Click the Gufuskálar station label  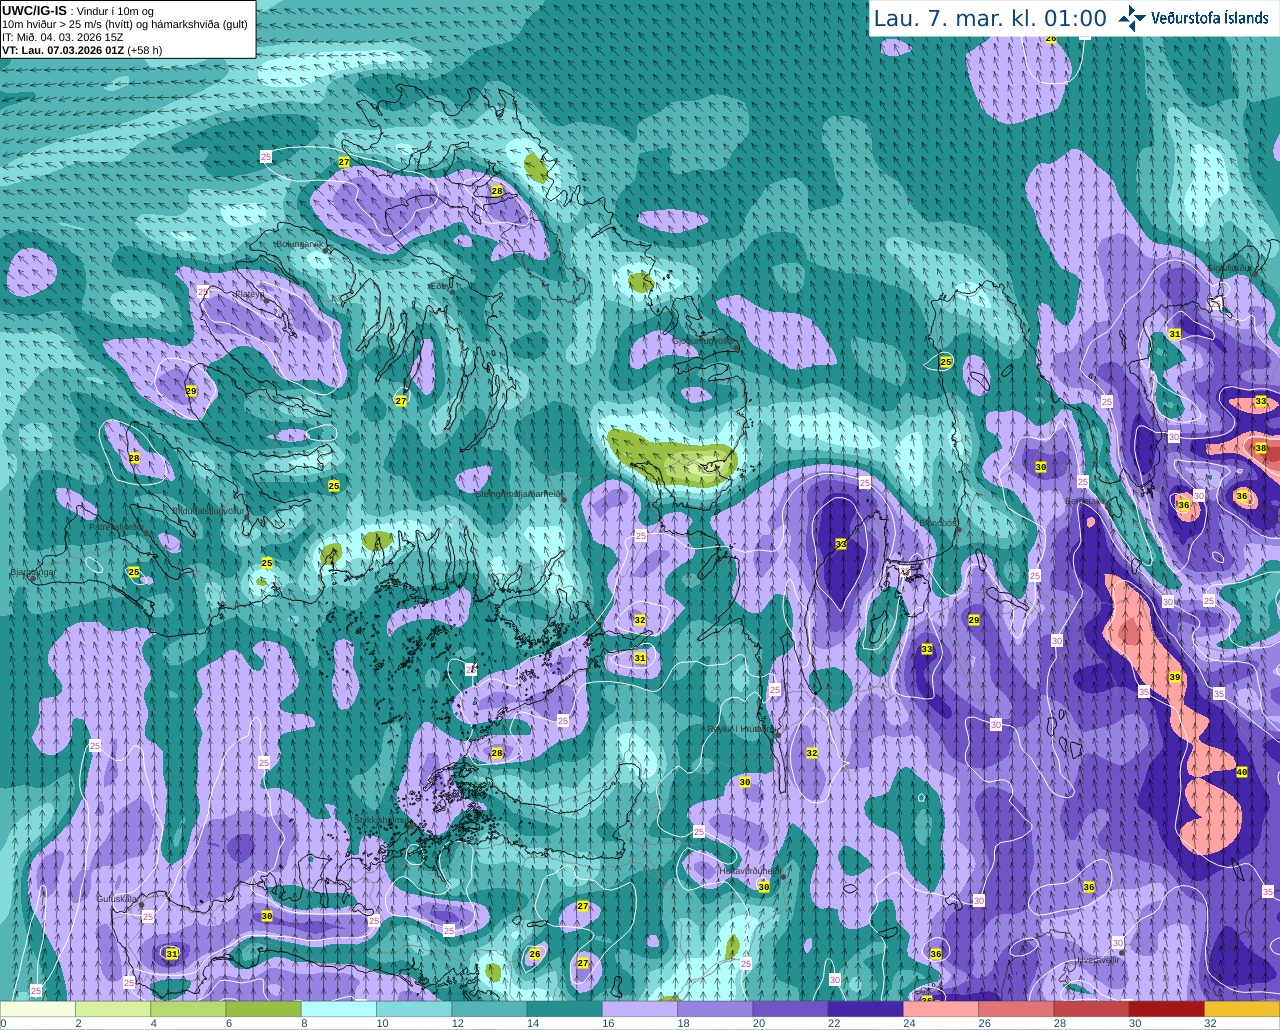pos(117,899)
